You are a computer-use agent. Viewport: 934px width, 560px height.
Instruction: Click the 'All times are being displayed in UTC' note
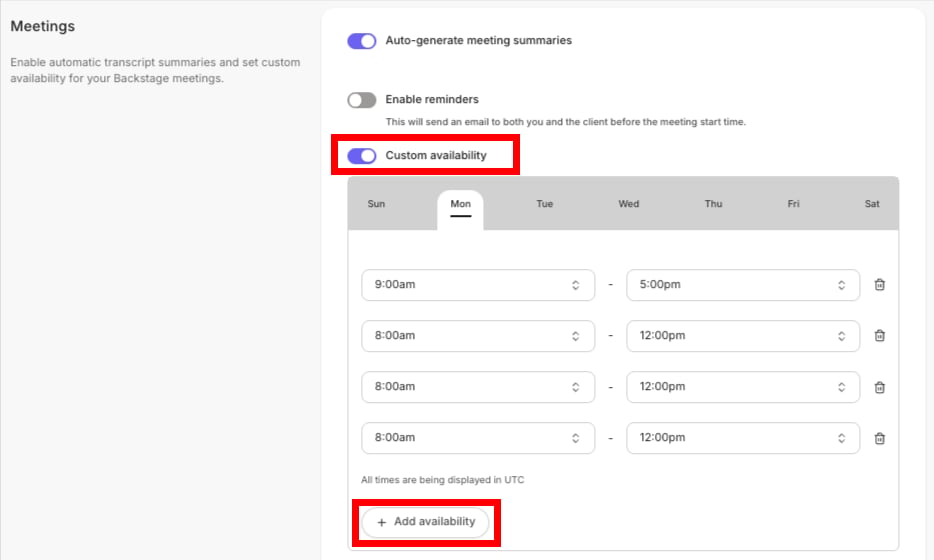point(443,480)
